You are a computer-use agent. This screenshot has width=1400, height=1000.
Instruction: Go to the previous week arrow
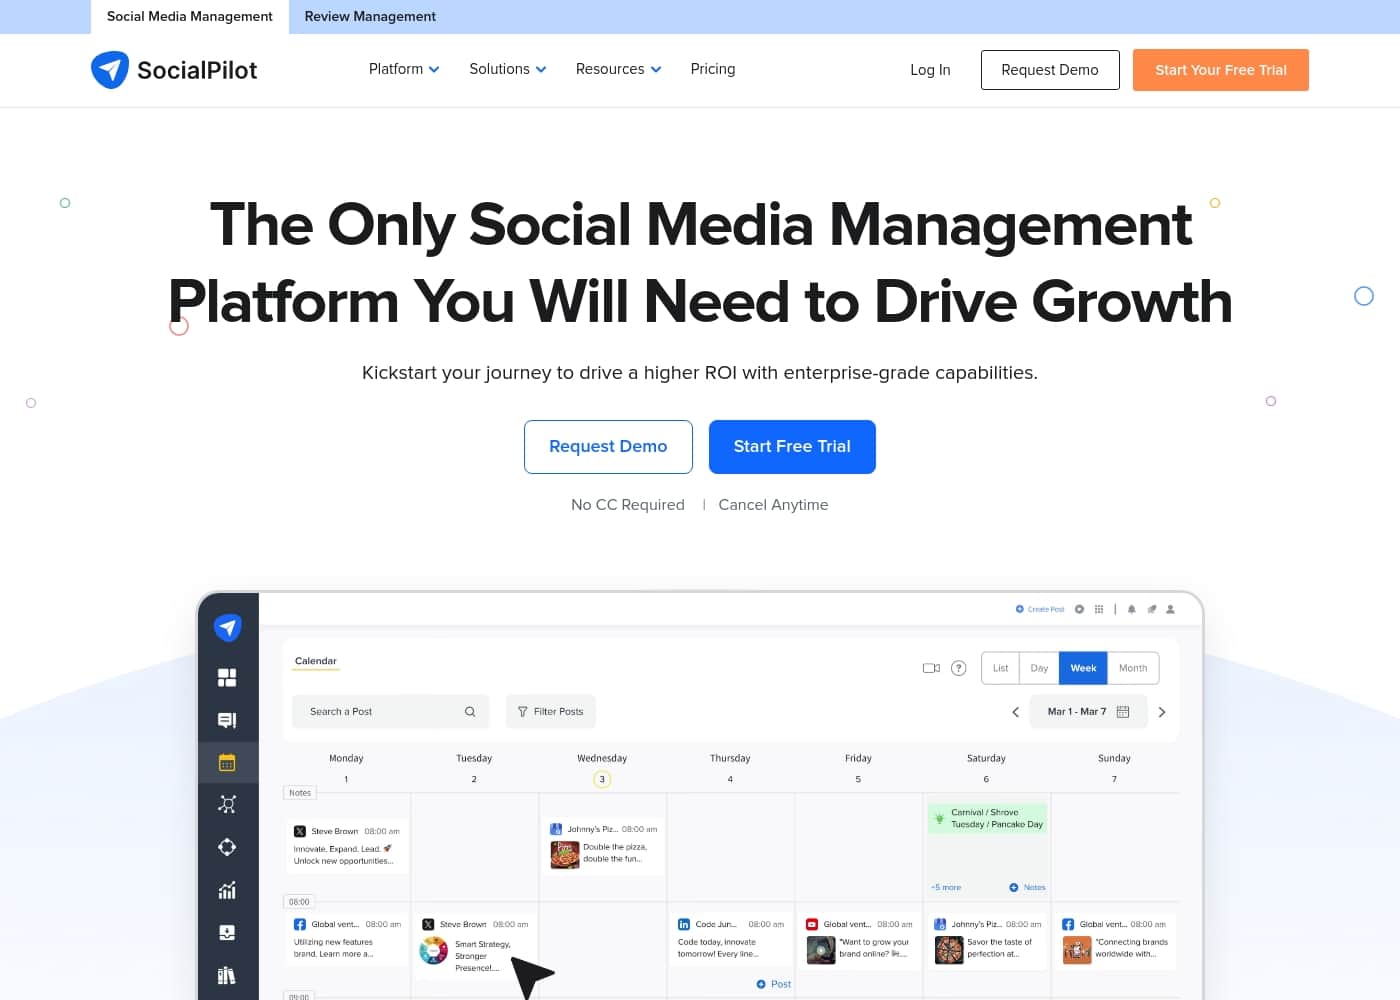1015,712
